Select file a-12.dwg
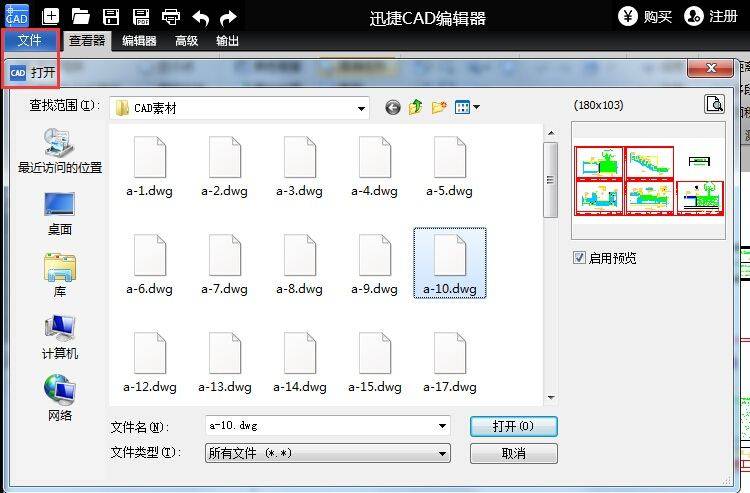The image size is (750, 493). (150, 363)
